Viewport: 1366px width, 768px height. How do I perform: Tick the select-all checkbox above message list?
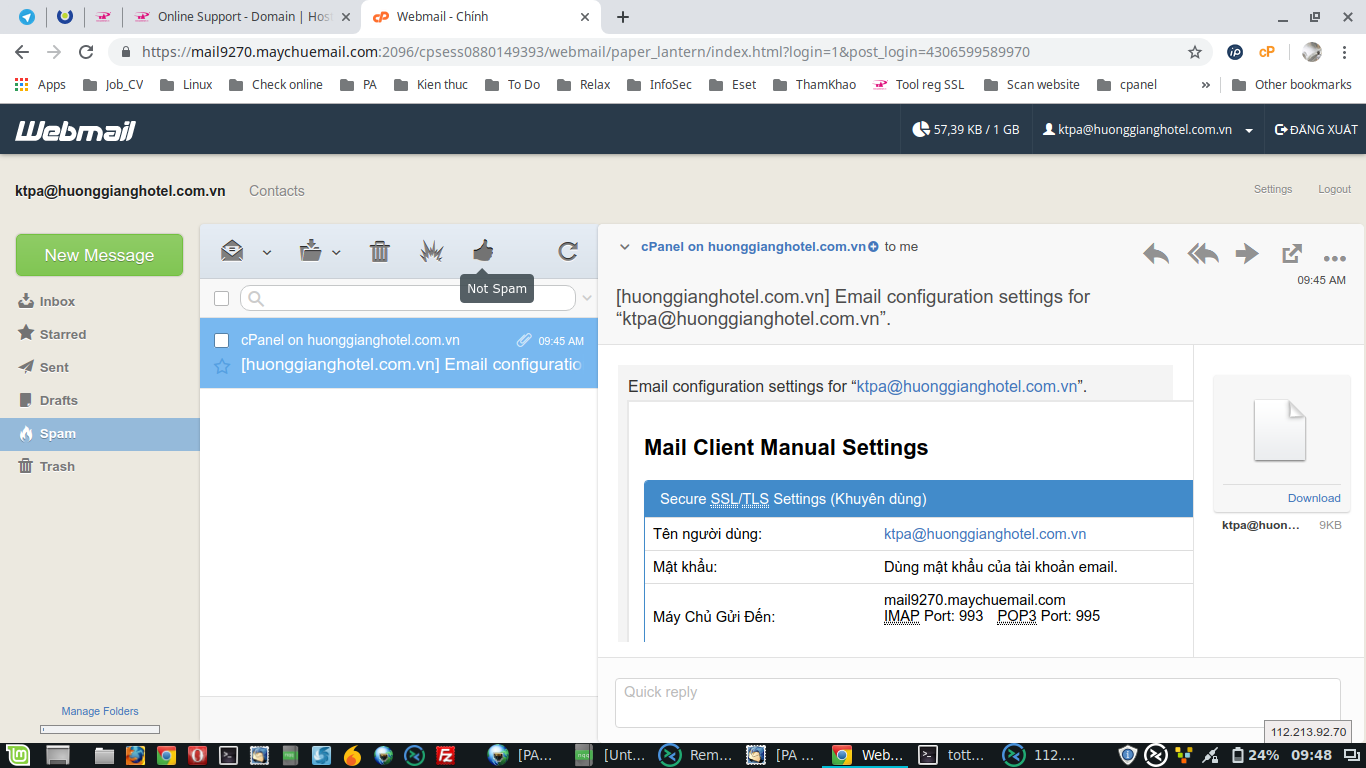(x=222, y=298)
